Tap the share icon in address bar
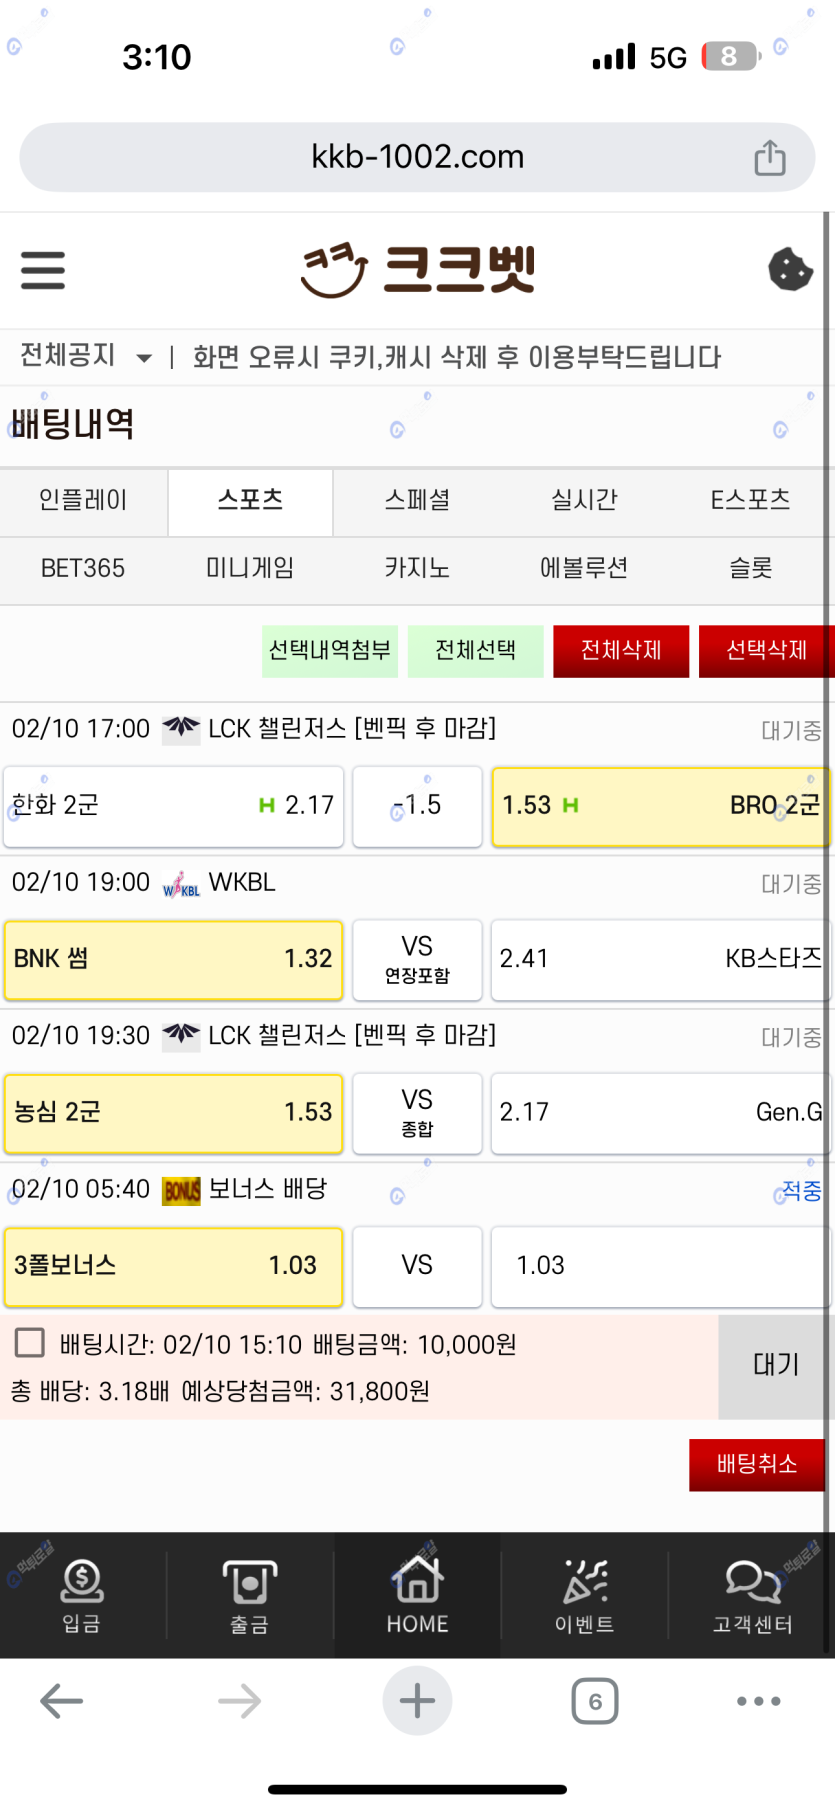Image resolution: width=835 pixels, height=1810 pixels. [x=769, y=158]
